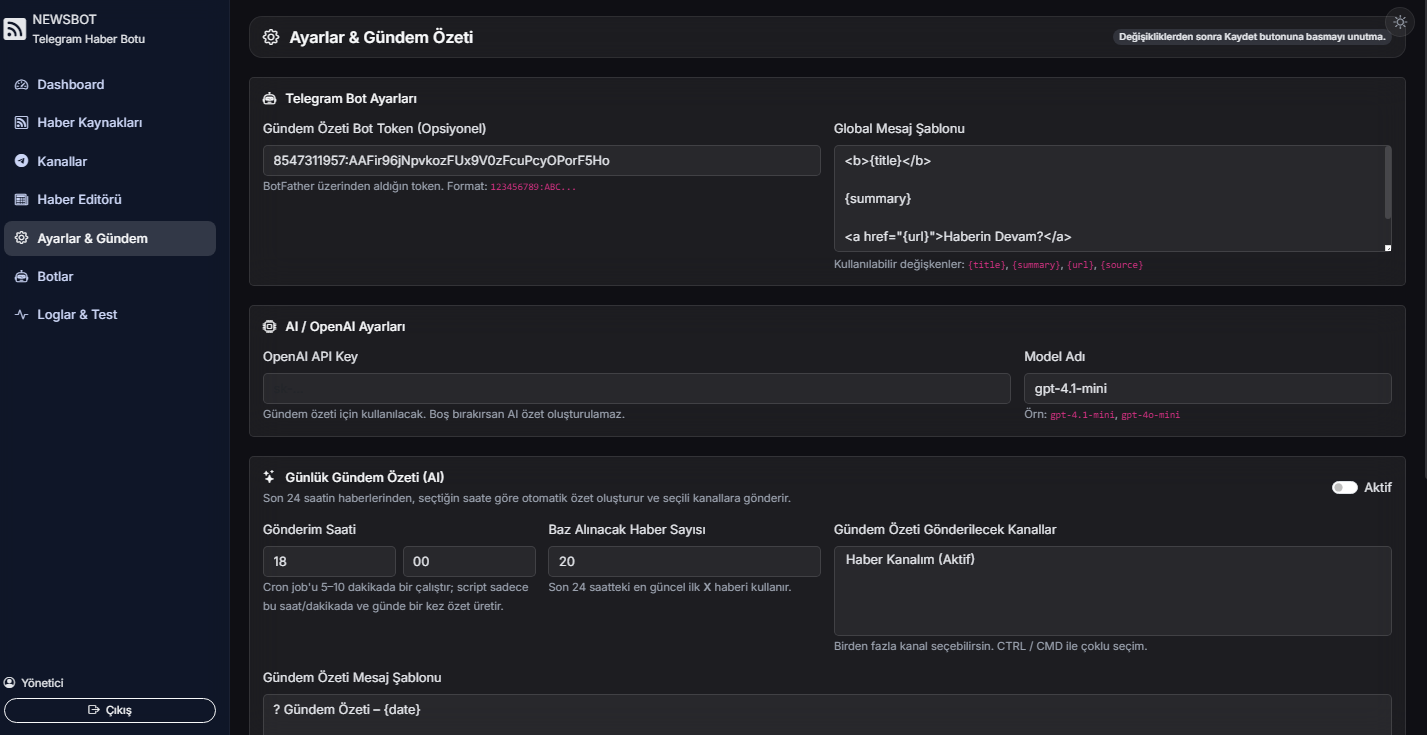The height and width of the screenshot is (735, 1427).
Task: Click the Botlar robot icon
Action: pyautogui.click(x=21, y=277)
